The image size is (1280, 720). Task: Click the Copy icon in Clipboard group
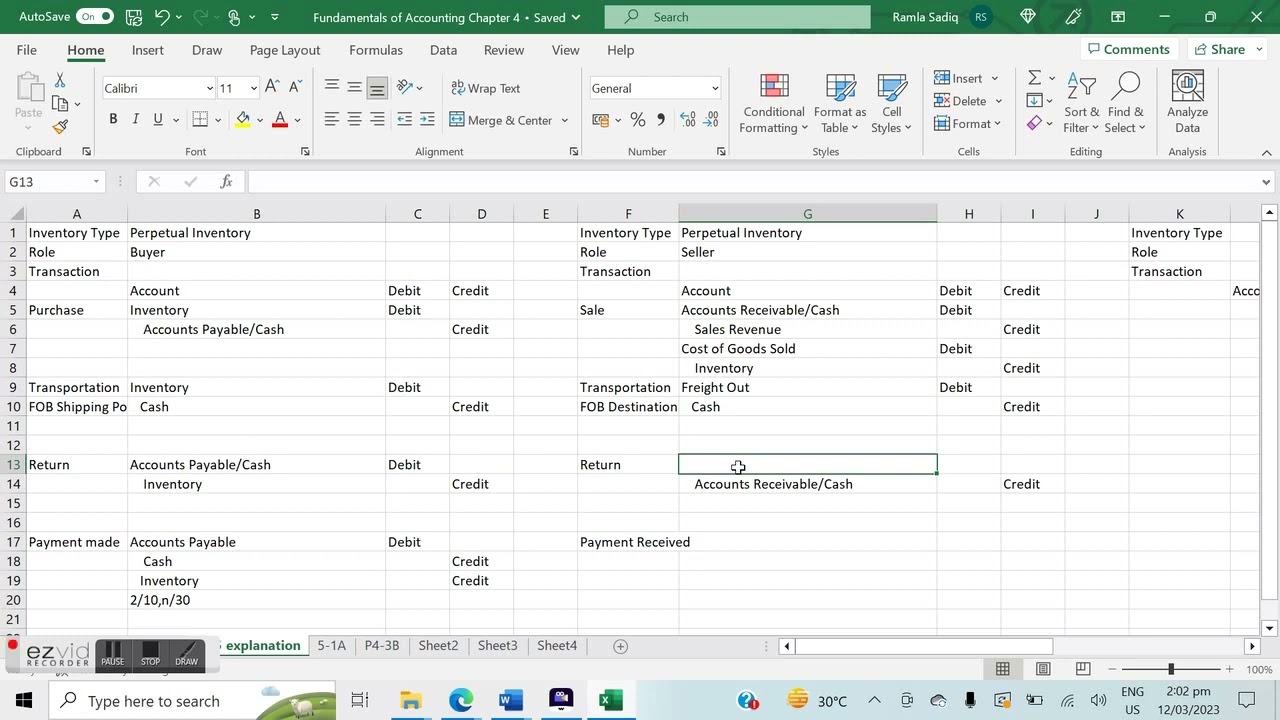(60, 103)
